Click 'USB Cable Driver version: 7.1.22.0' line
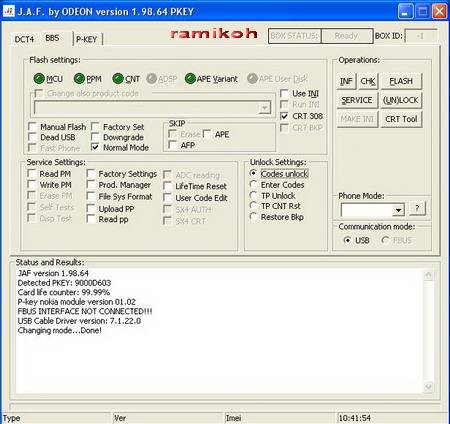This screenshot has width=450, height=424. click(79, 321)
